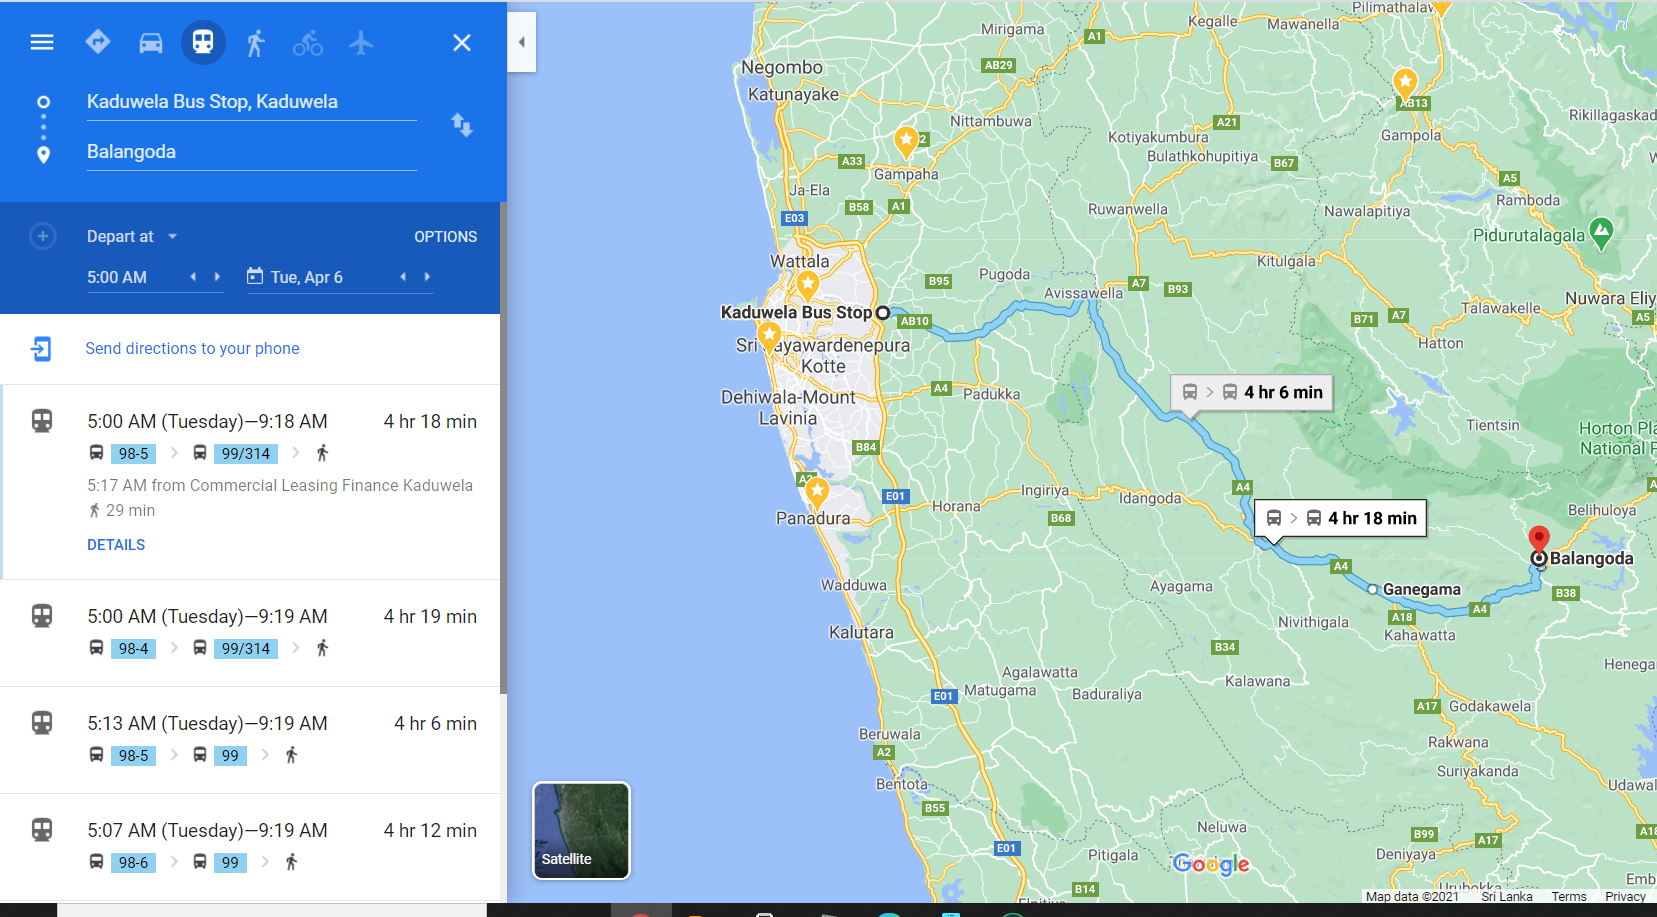Open the Privacy link
This screenshot has width=1657, height=917.
(x=1625, y=897)
